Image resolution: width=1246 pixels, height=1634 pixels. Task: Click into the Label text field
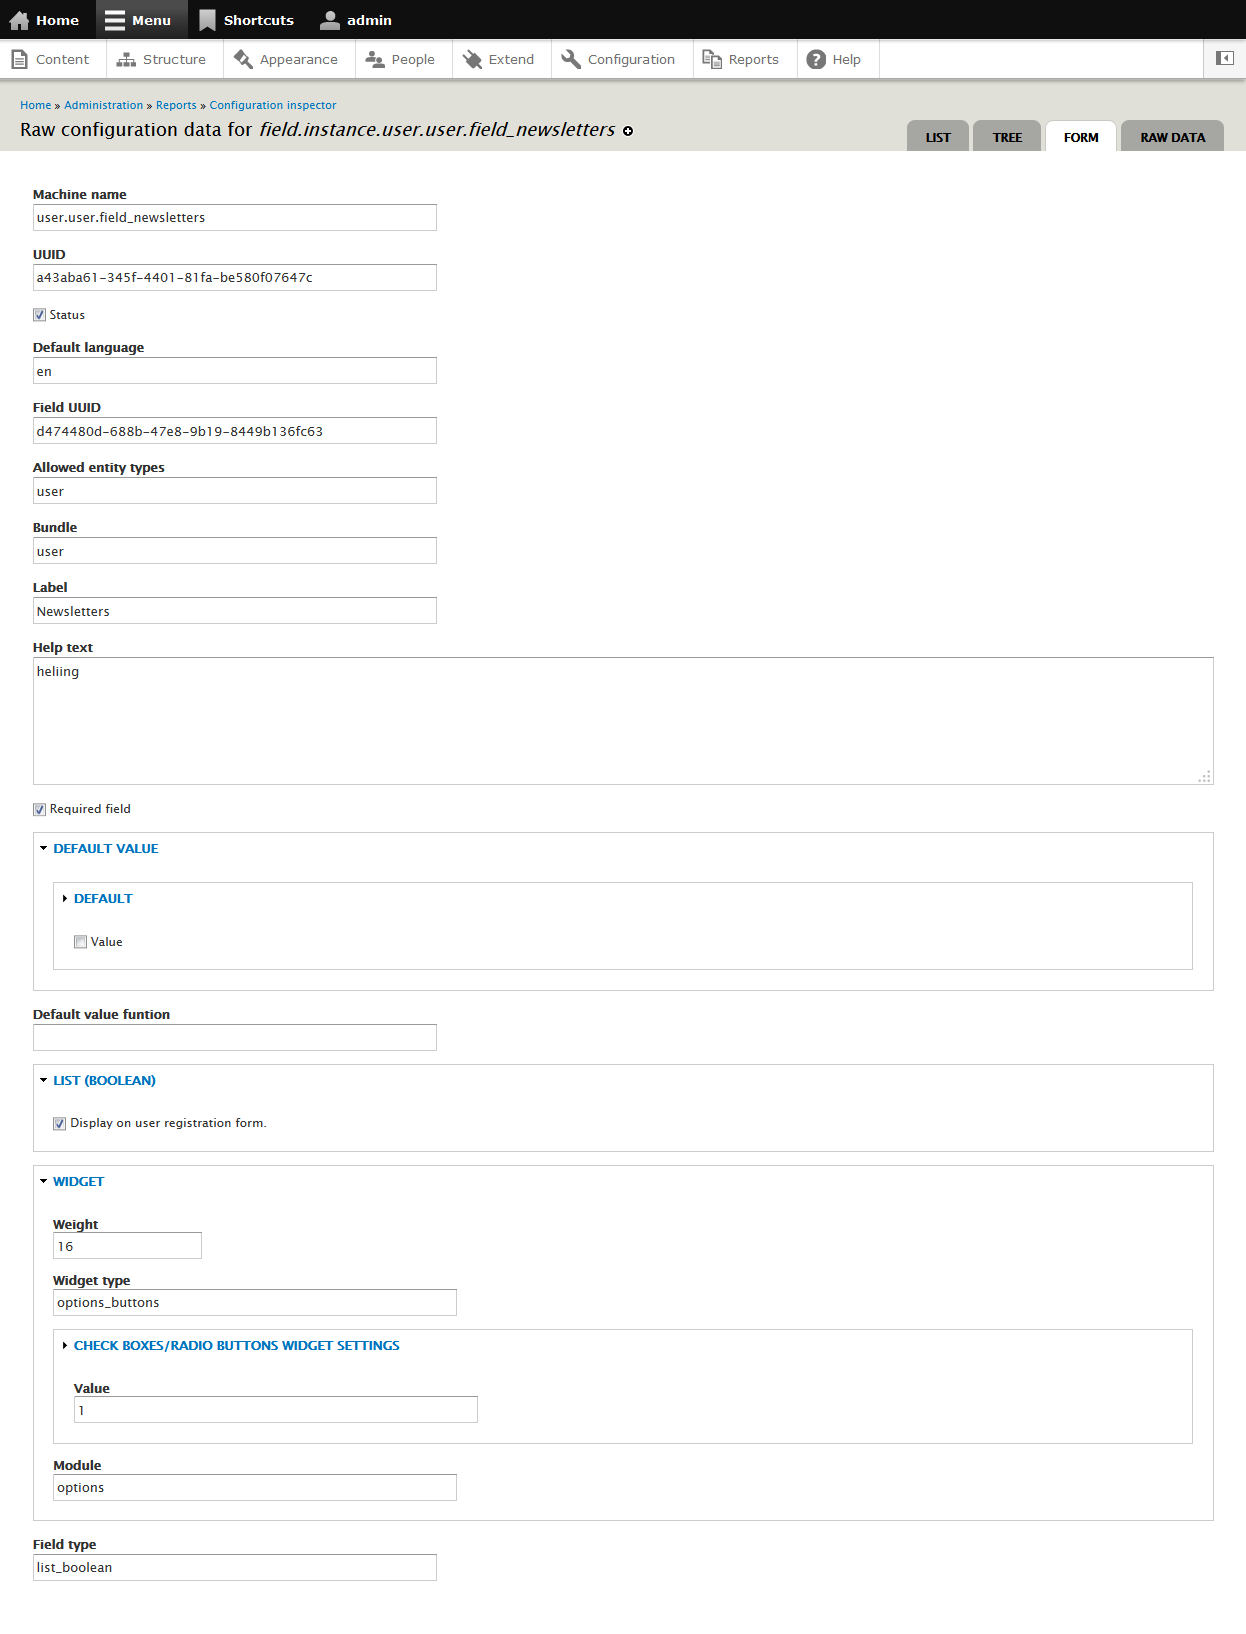pyautogui.click(x=235, y=611)
